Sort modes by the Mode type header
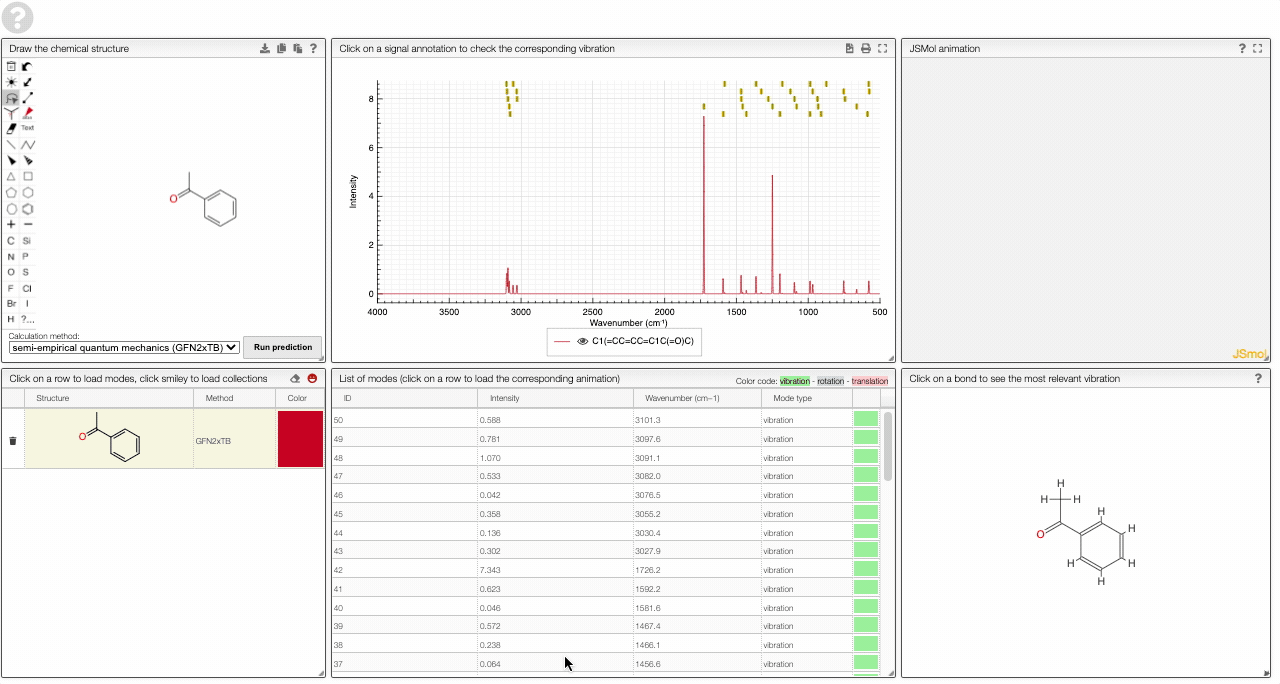This screenshot has width=1280, height=684. 806,398
